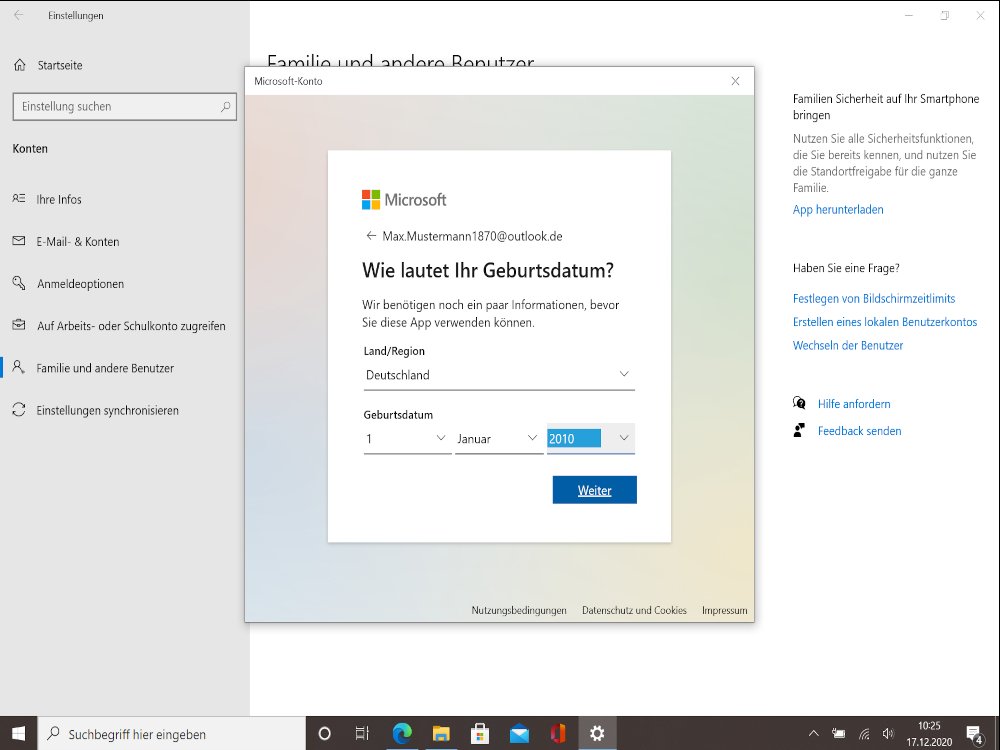Screen dimensions: 1000x750
Task: Click the App herunterladen link
Action: point(838,210)
